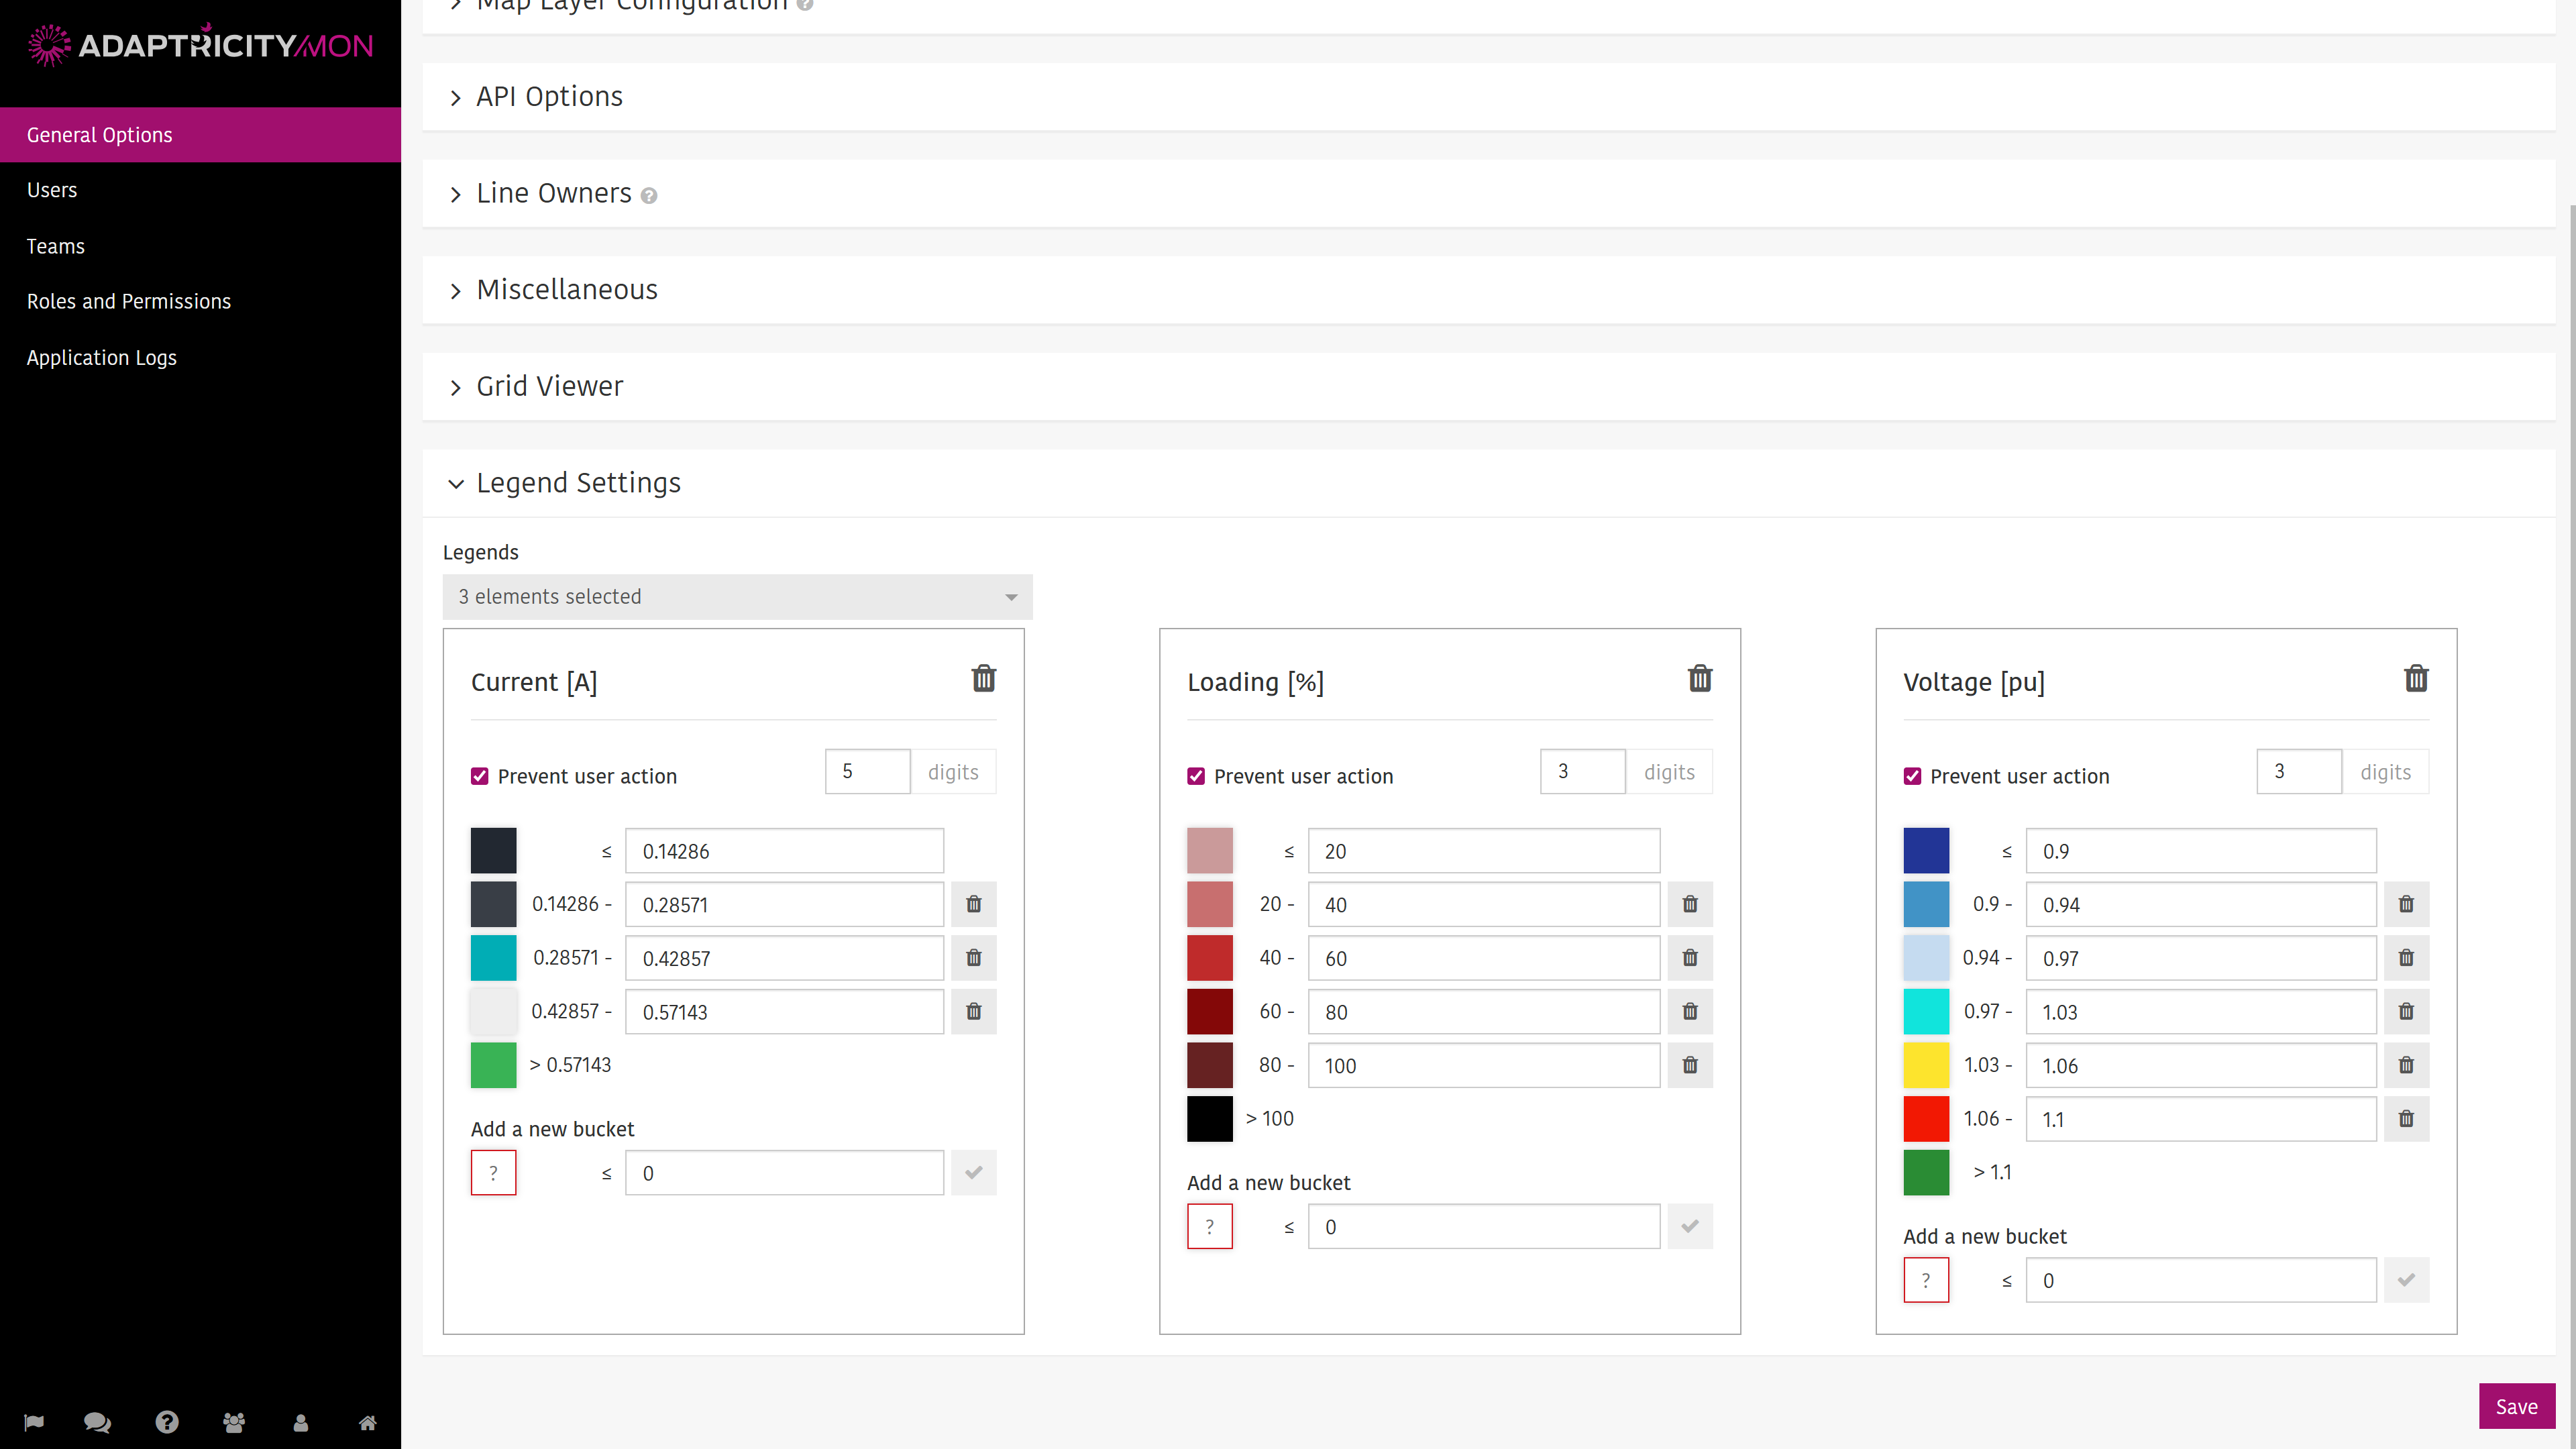This screenshot has height=1449, width=2576.
Task: Remove the 0.14286 - 0.28571 current bucket
Action: tap(974, 904)
